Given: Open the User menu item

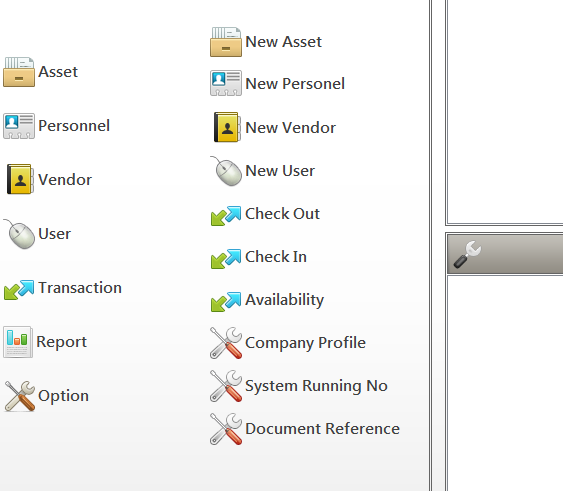Looking at the screenshot, I should (x=55, y=234).
